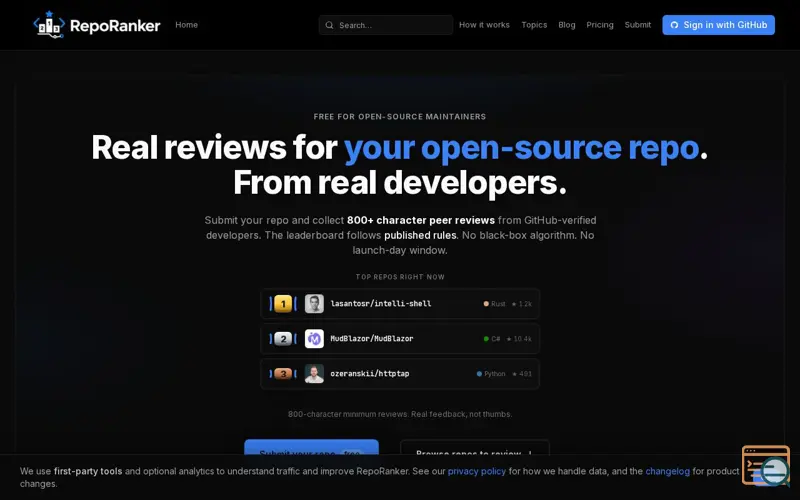800x500 pixels.
Task: Click the GitHub icon in sign-in button
Action: pos(674,25)
